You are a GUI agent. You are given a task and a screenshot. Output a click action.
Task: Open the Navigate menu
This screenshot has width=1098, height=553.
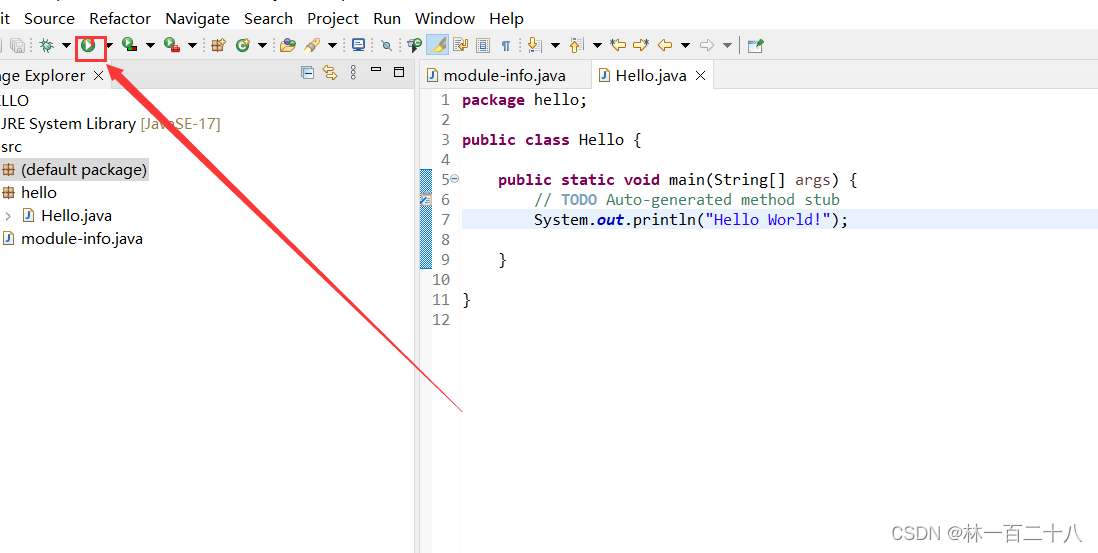(197, 19)
